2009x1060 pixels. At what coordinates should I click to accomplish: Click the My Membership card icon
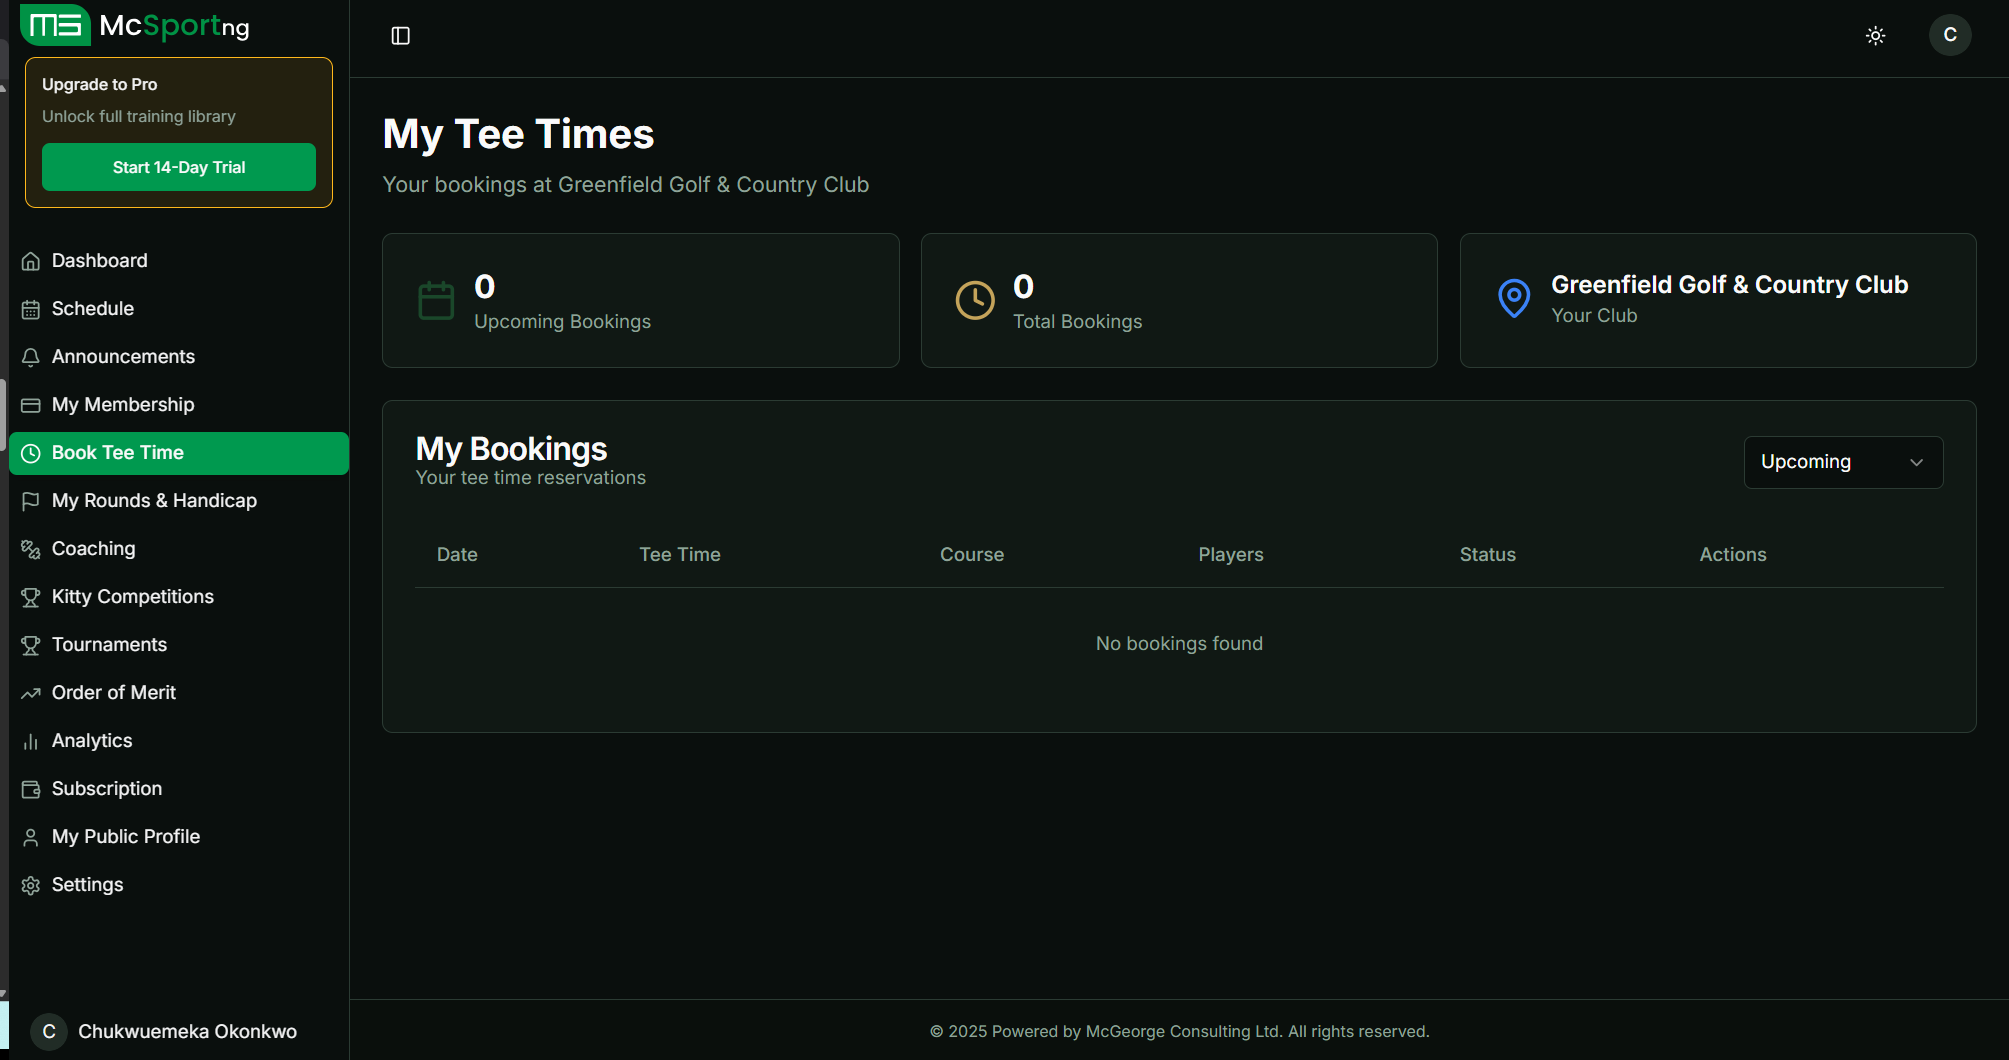[31, 405]
